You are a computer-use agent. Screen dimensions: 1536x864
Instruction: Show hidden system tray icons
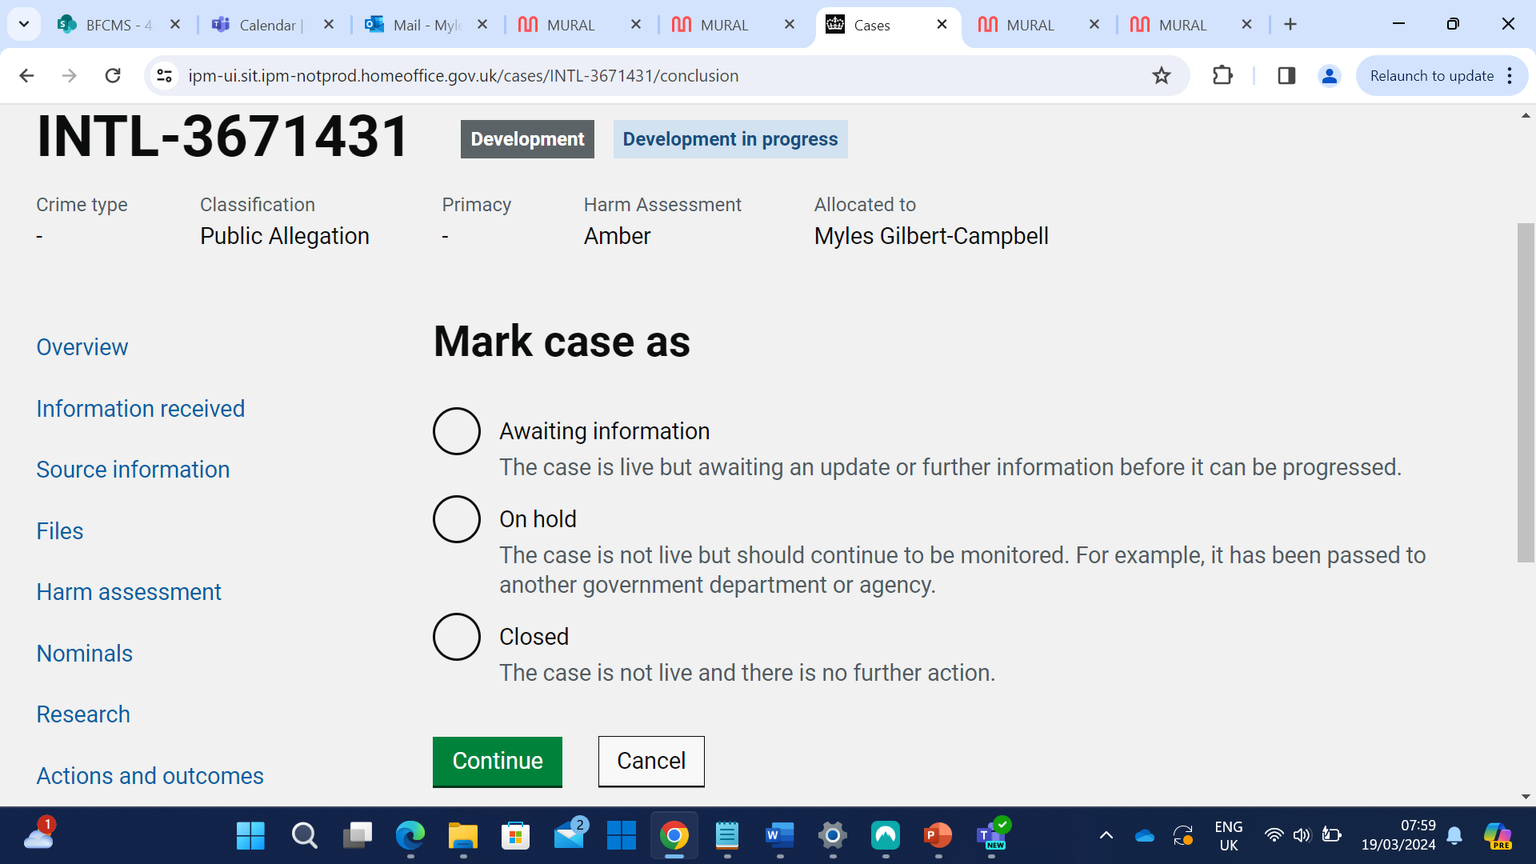point(1106,835)
